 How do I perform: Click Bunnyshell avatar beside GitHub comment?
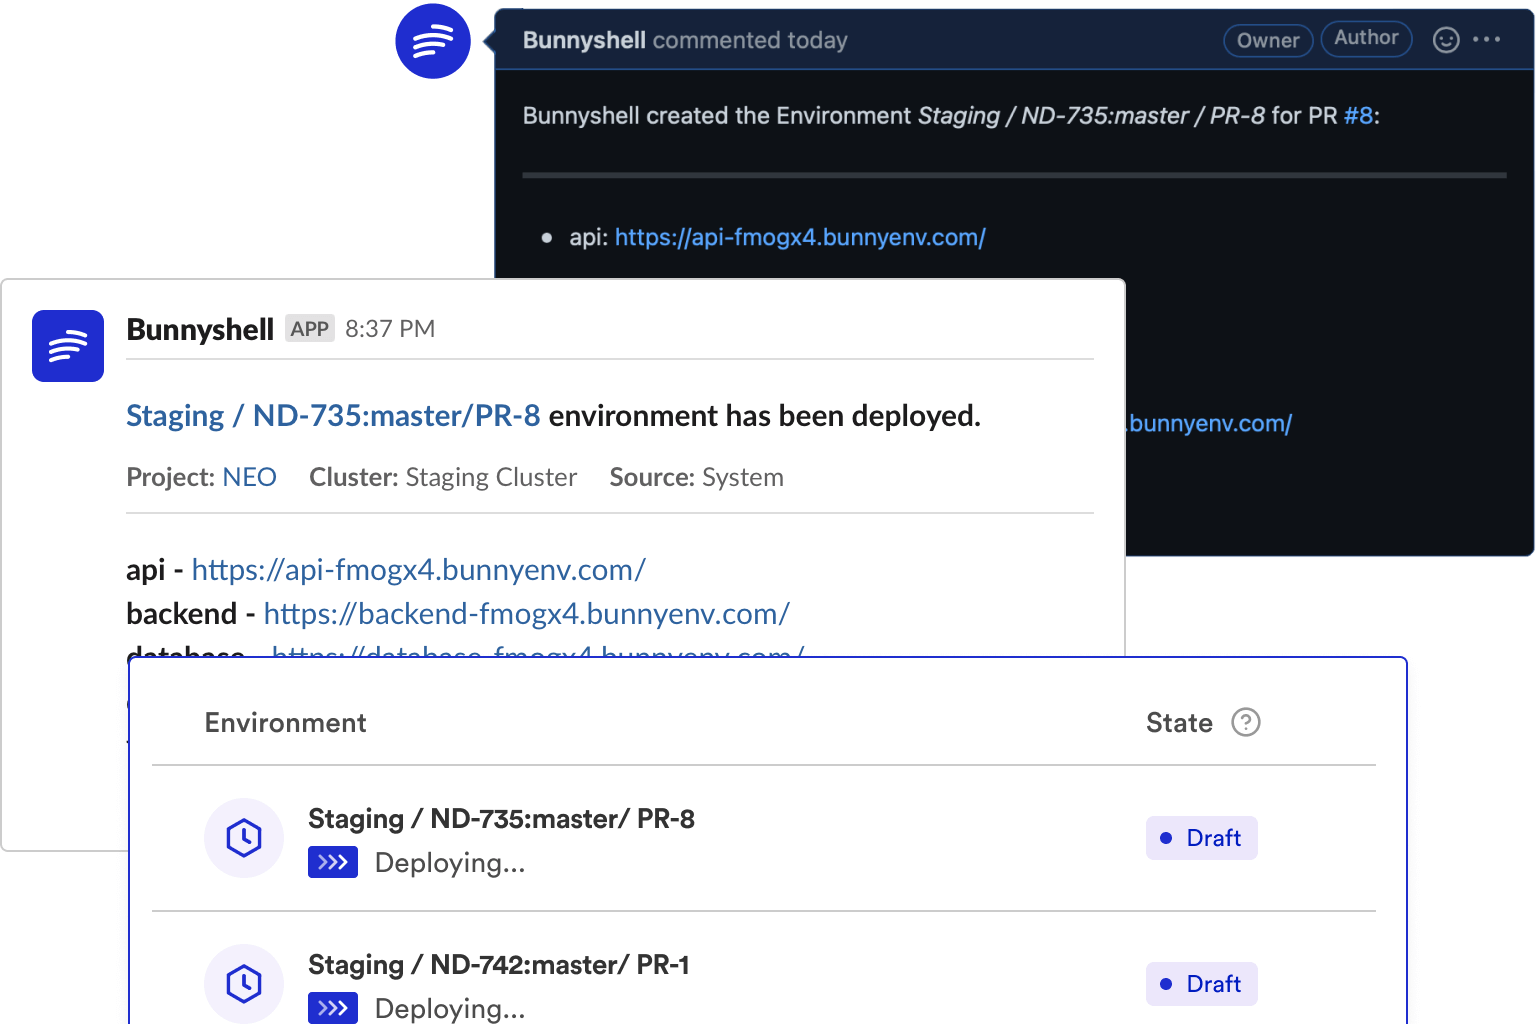[x=433, y=41]
